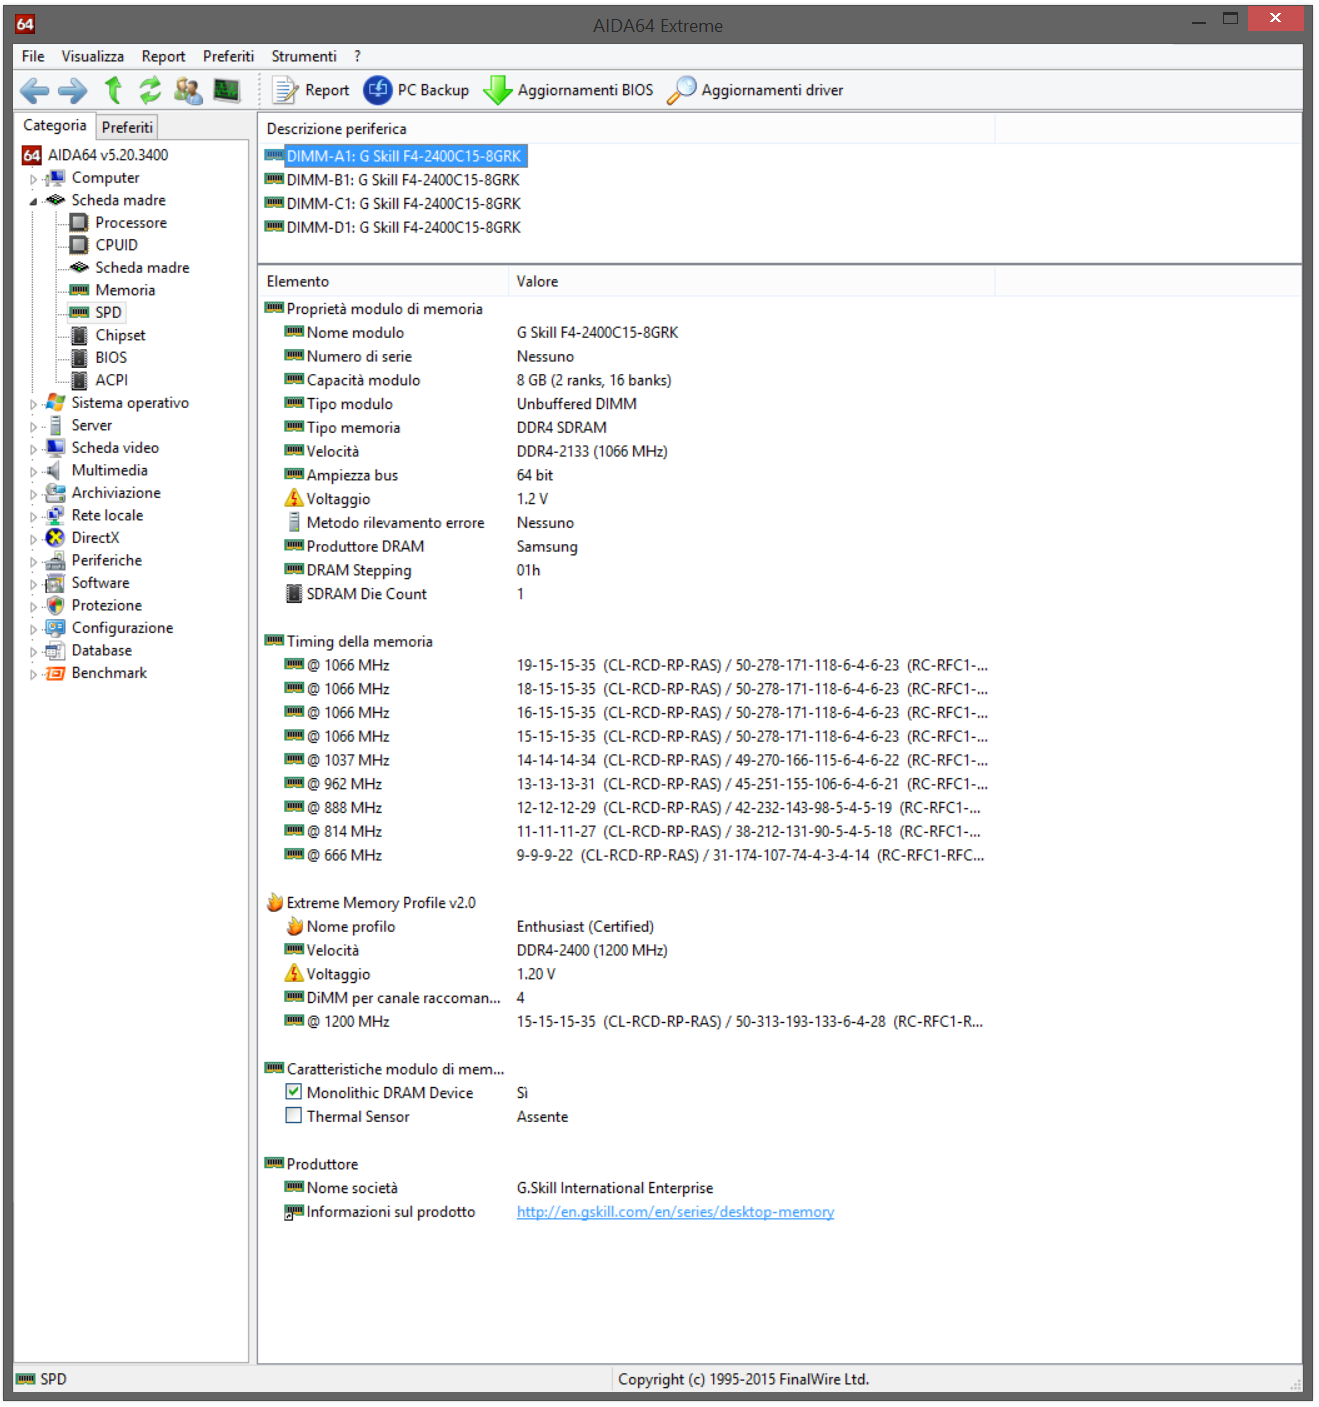Viewport: 1319px width, 1407px height.
Task: Open the Preferiti menu
Action: pyautogui.click(x=228, y=56)
